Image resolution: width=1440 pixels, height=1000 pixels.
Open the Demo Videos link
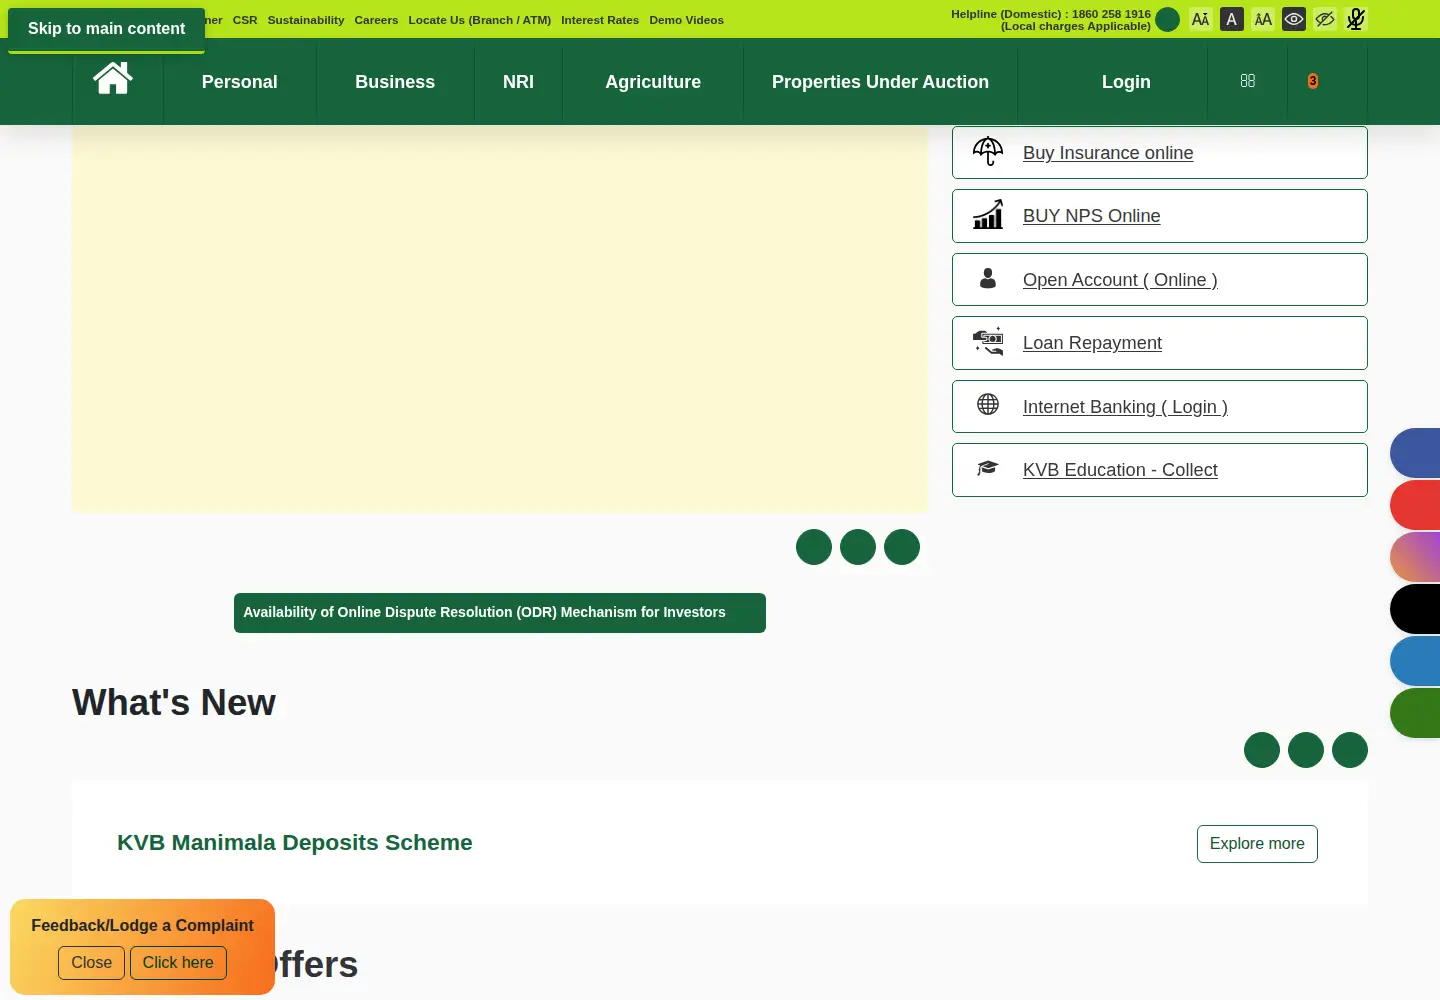point(686,20)
